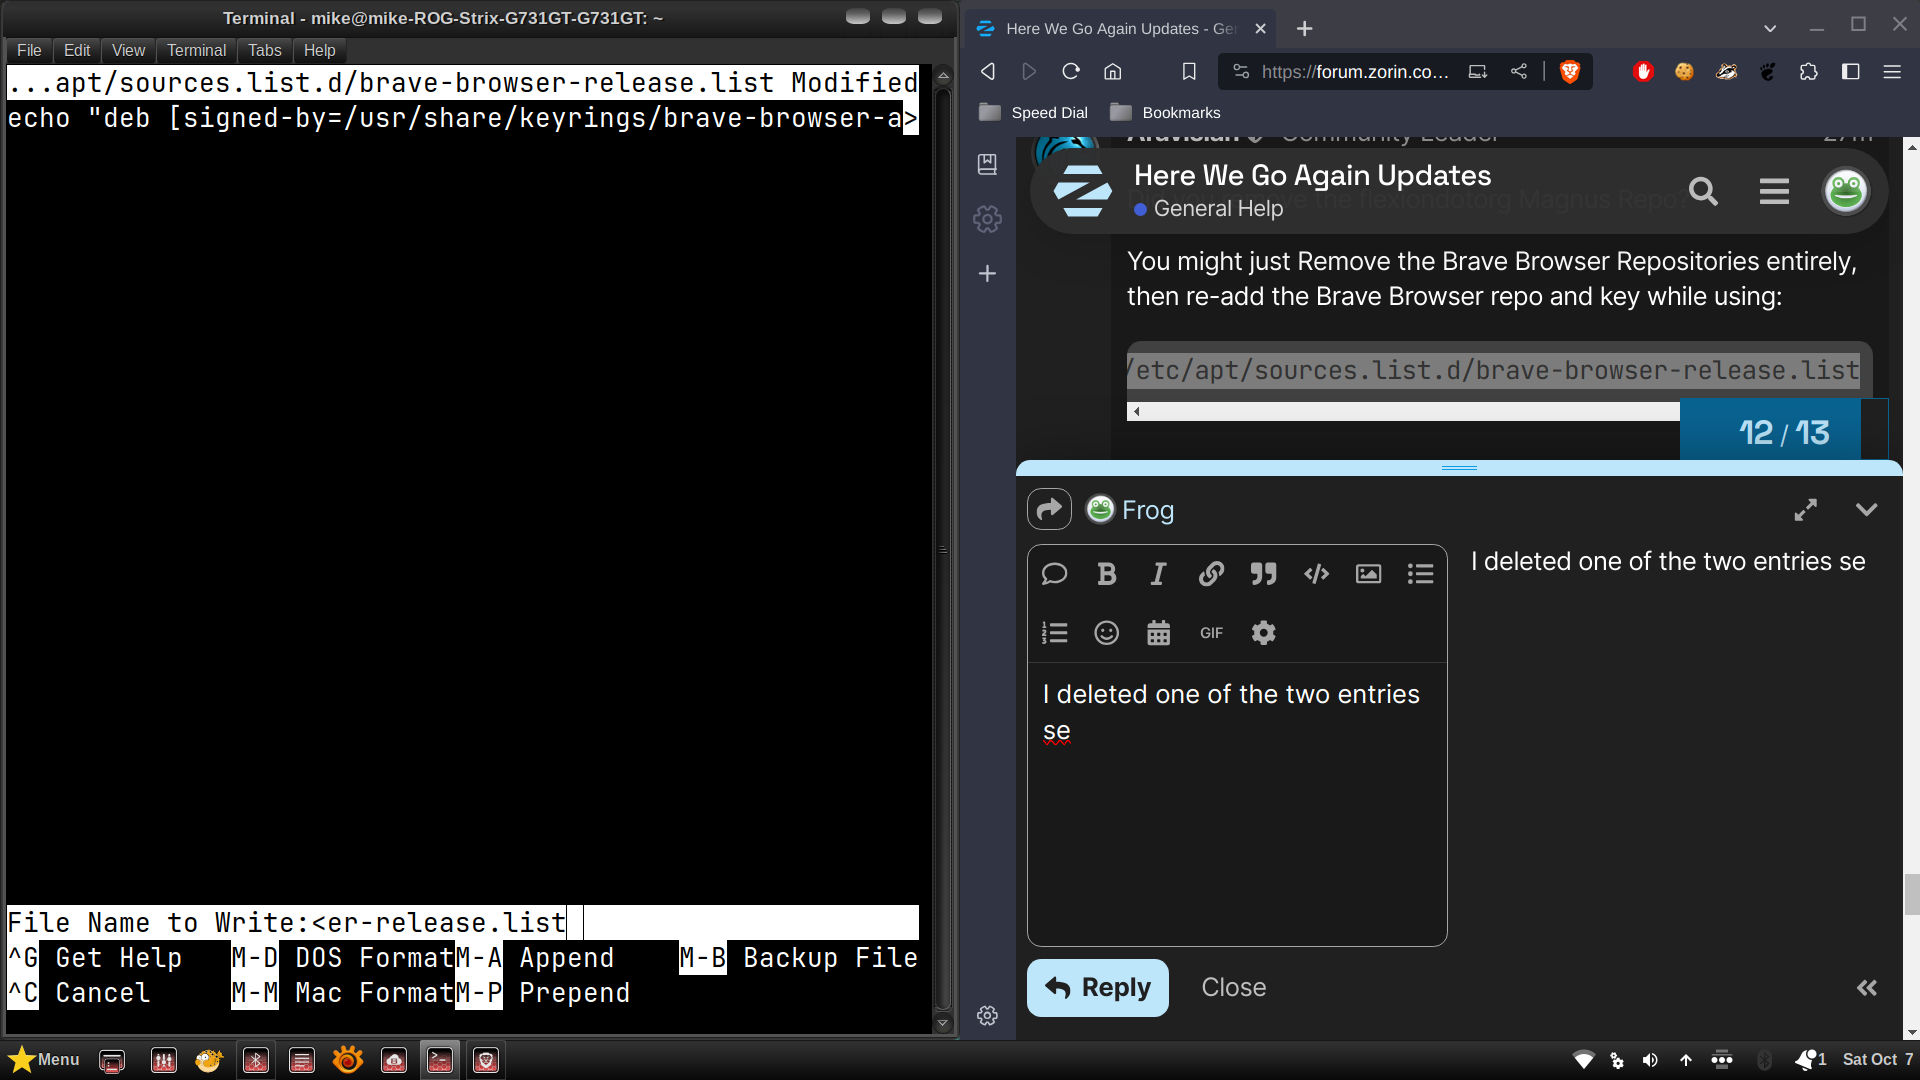Open the Help menu in Terminal
The image size is (1920, 1080).
tap(320, 50)
